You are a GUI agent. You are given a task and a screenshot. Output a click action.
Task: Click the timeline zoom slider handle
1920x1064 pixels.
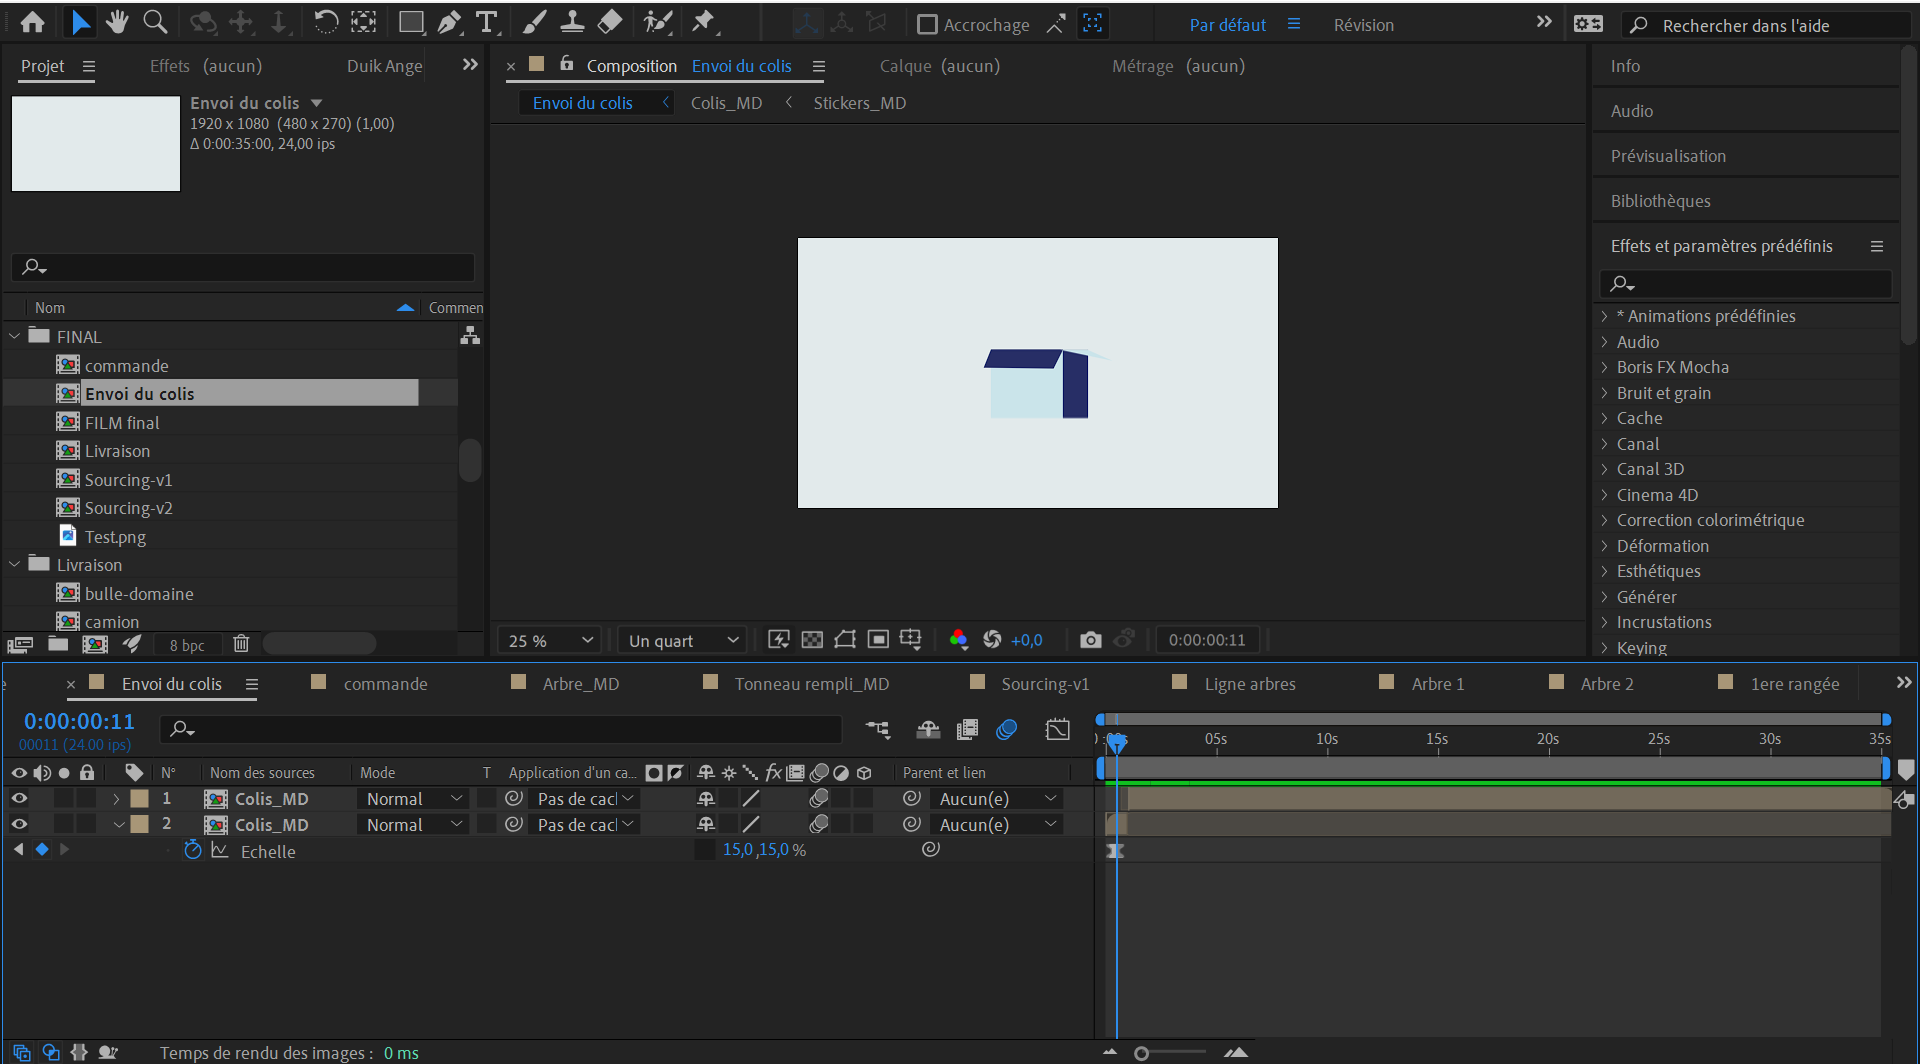point(1141,1053)
